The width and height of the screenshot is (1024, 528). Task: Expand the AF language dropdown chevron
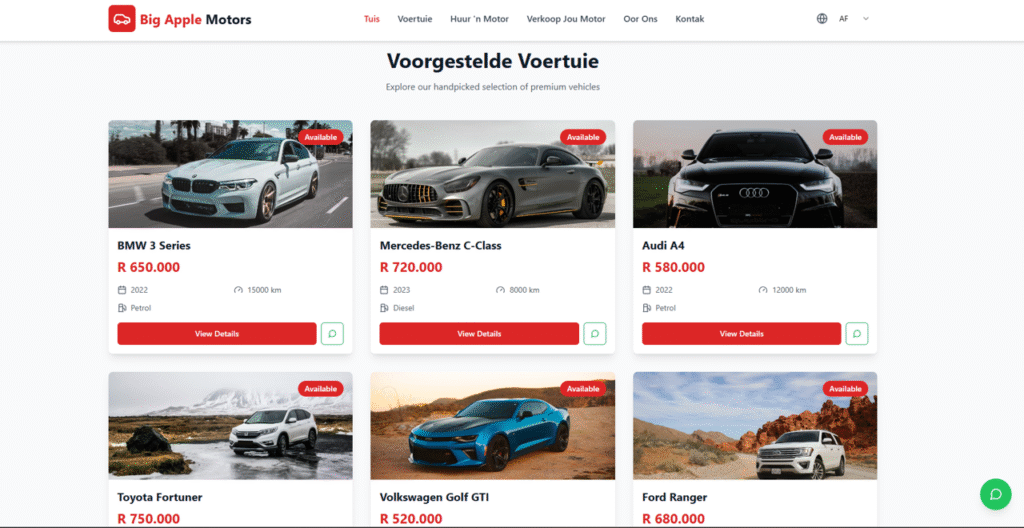point(866,19)
